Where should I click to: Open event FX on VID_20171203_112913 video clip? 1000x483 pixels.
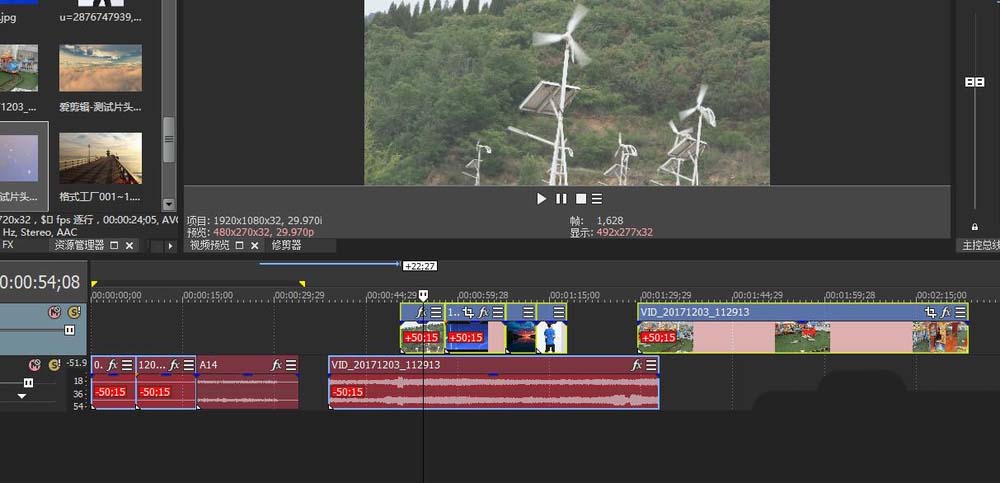point(946,312)
